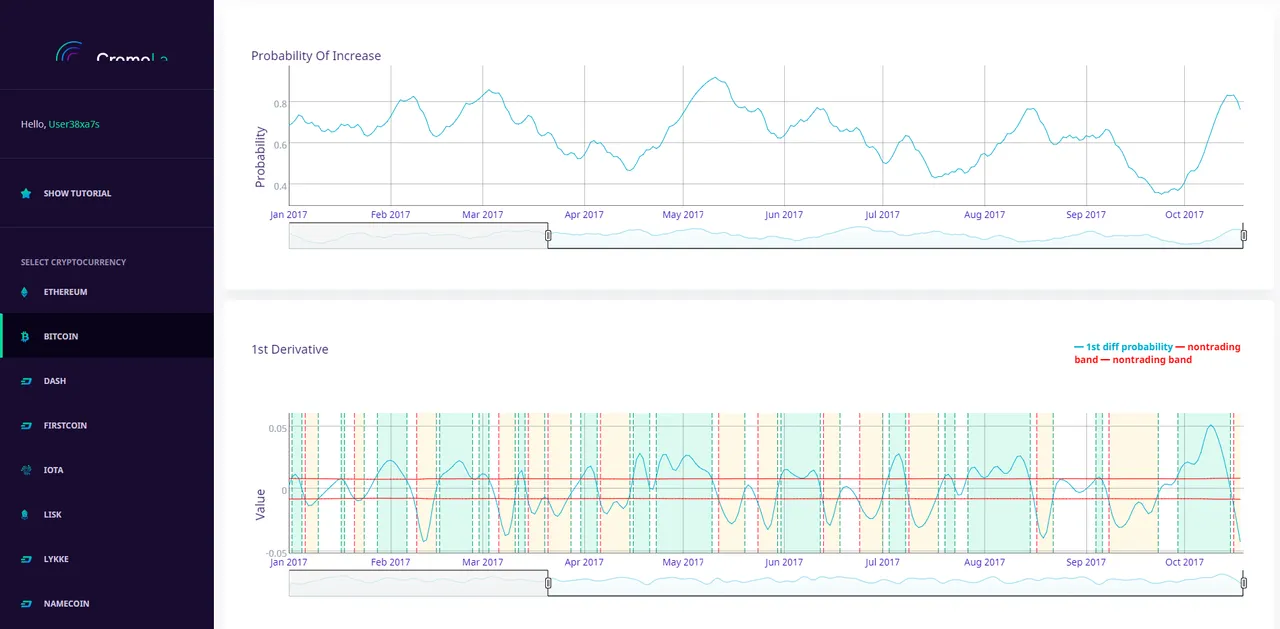Click left range slider handle of Derivative chart
The width and height of the screenshot is (1280, 629).
548,583
